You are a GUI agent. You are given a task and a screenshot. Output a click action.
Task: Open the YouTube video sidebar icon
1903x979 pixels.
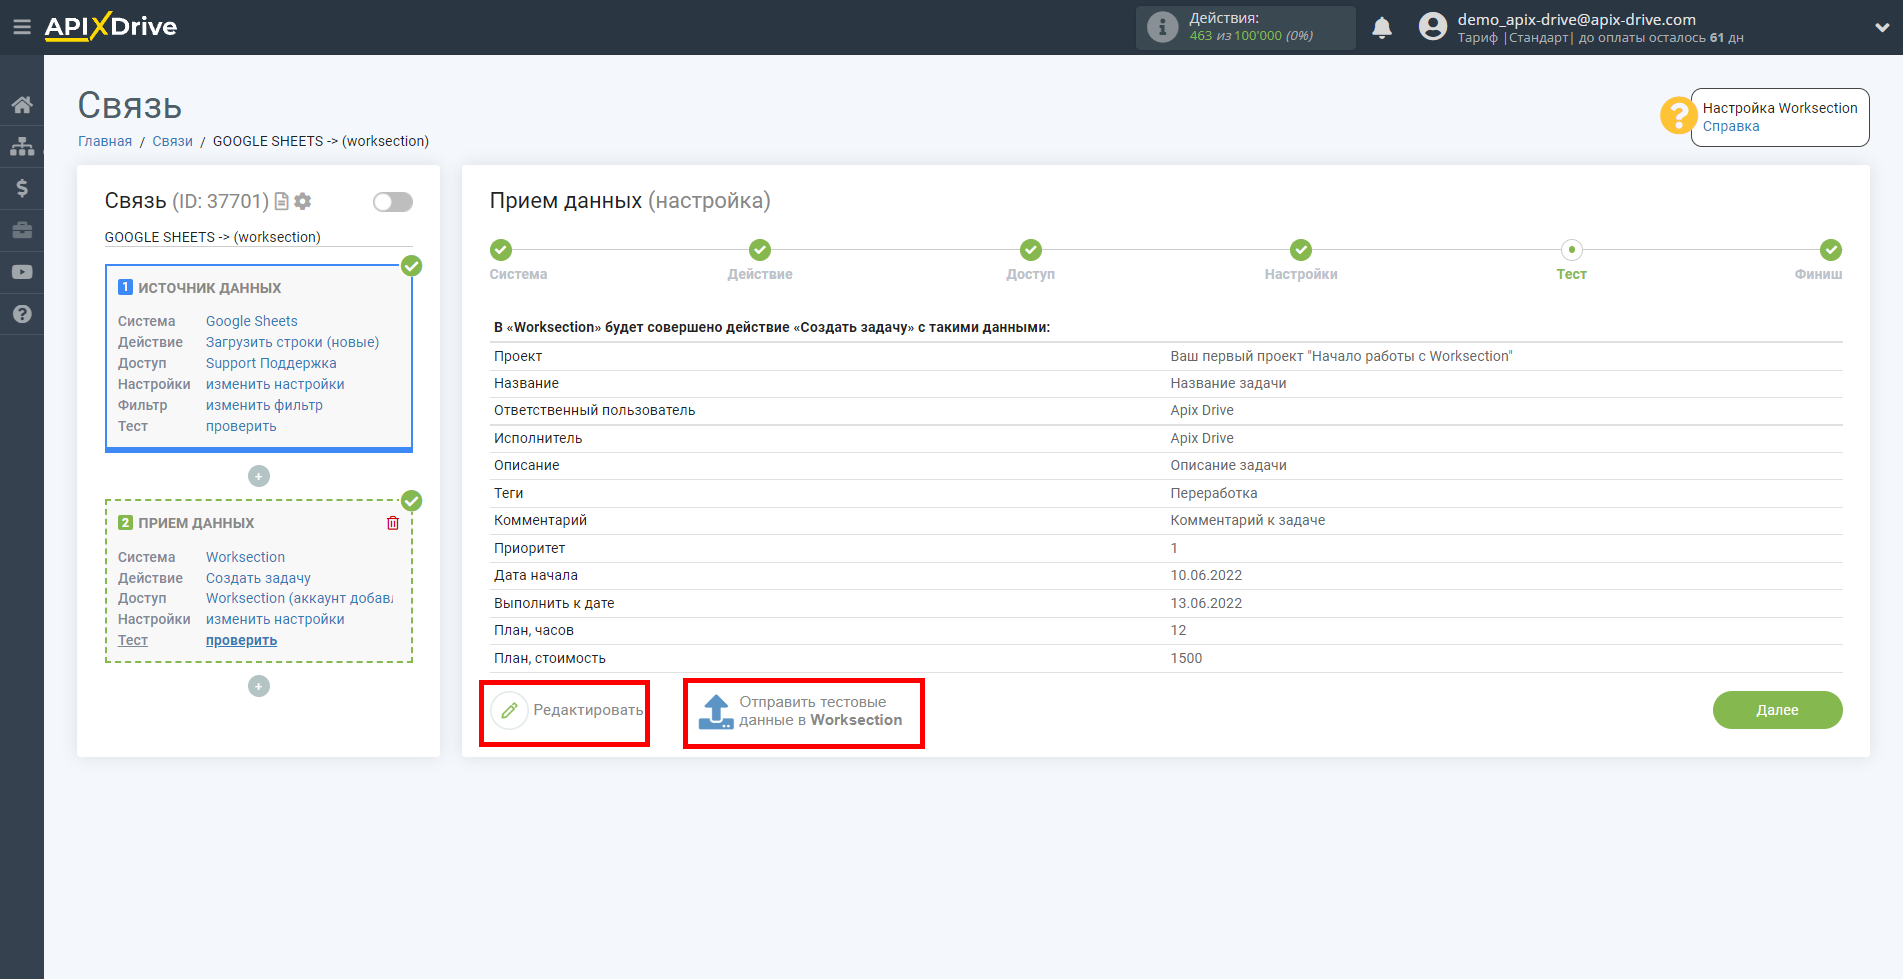tap(22, 272)
